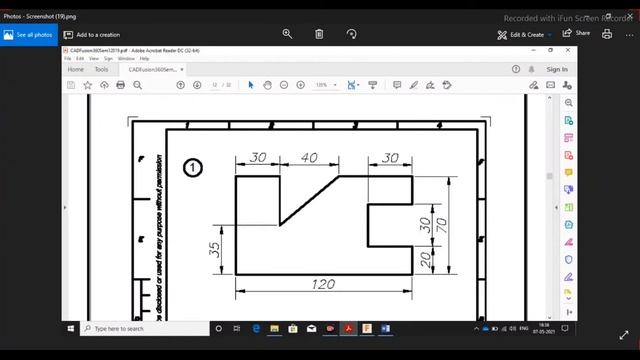This screenshot has width=640, height=360.
Task: Open Acrobat find text magnifier
Action: 138,85
